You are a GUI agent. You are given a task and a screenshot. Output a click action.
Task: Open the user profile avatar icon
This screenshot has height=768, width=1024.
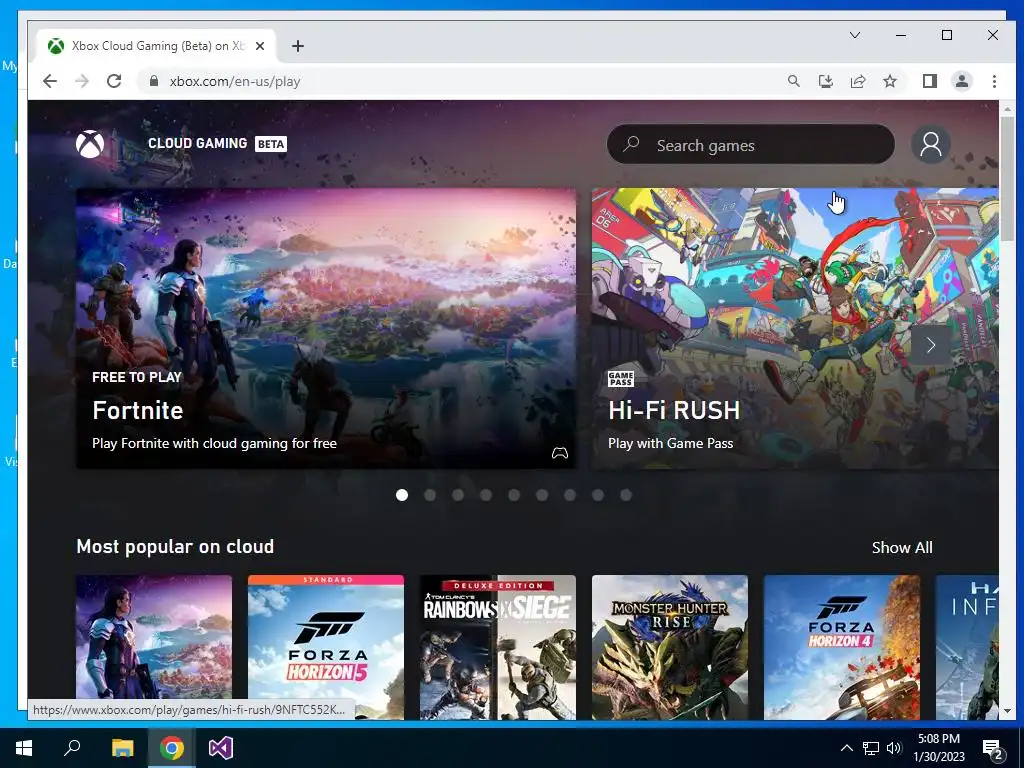pyautogui.click(x=931, y=144)
